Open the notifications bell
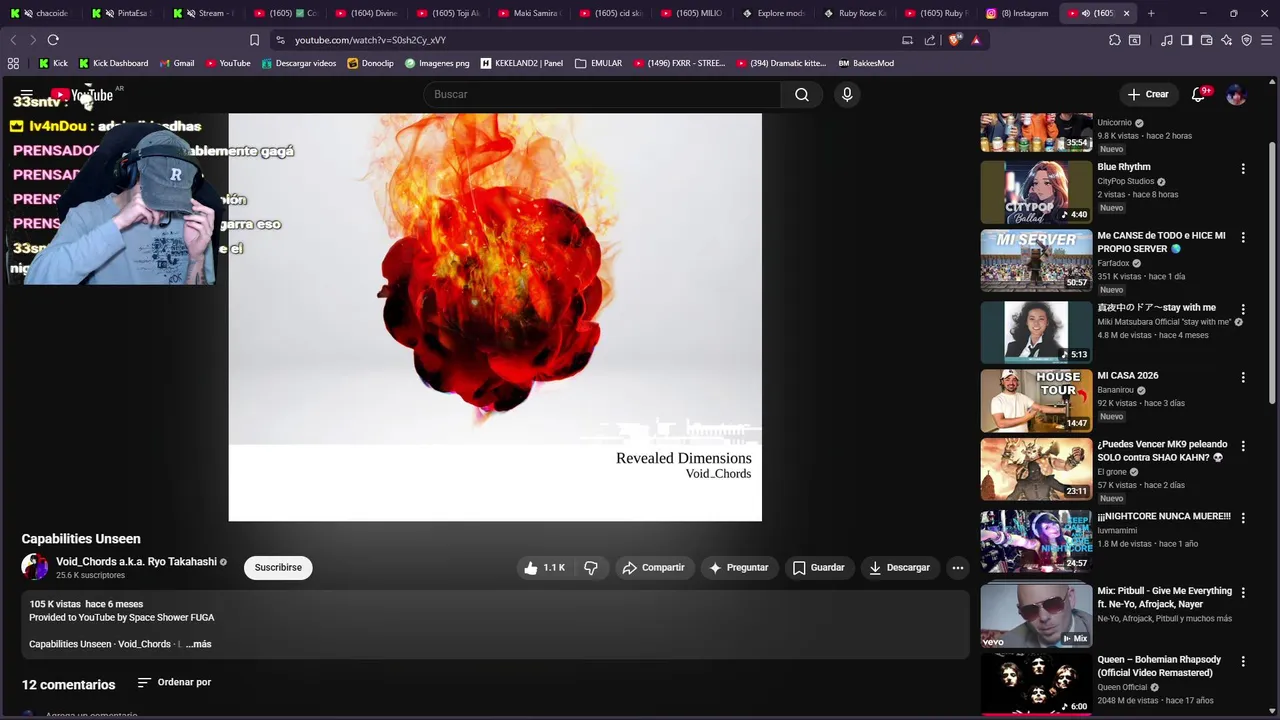1280x720 pixels. [1198, 94]
